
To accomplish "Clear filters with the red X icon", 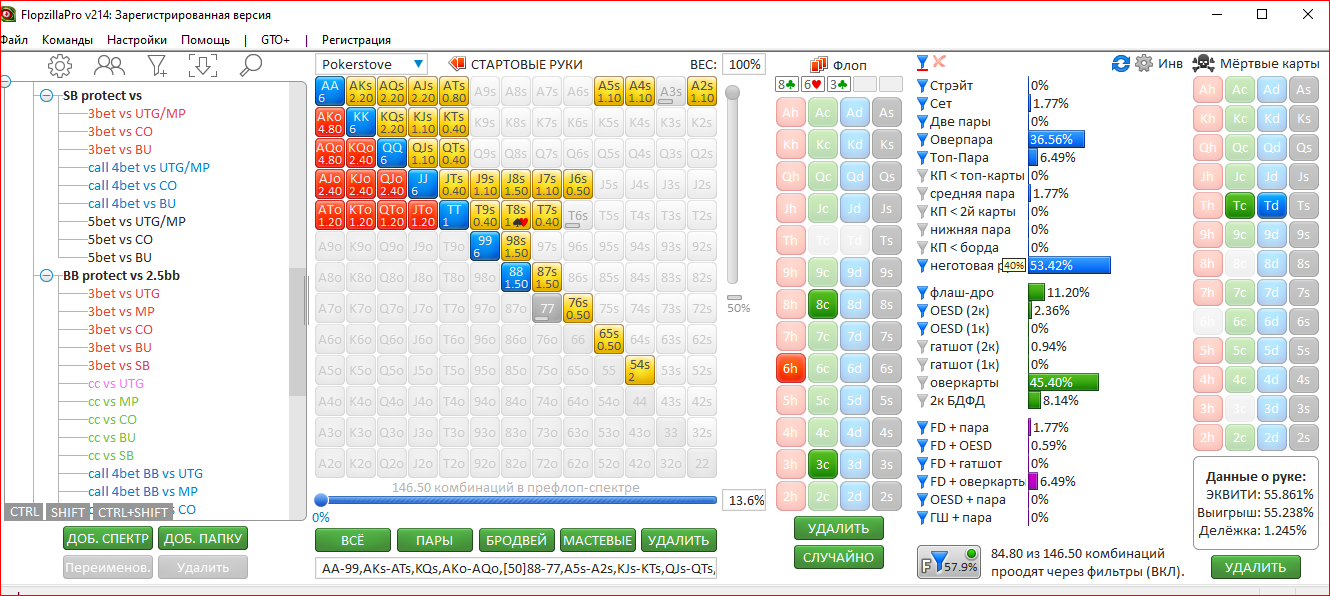I will pos(939,63).
